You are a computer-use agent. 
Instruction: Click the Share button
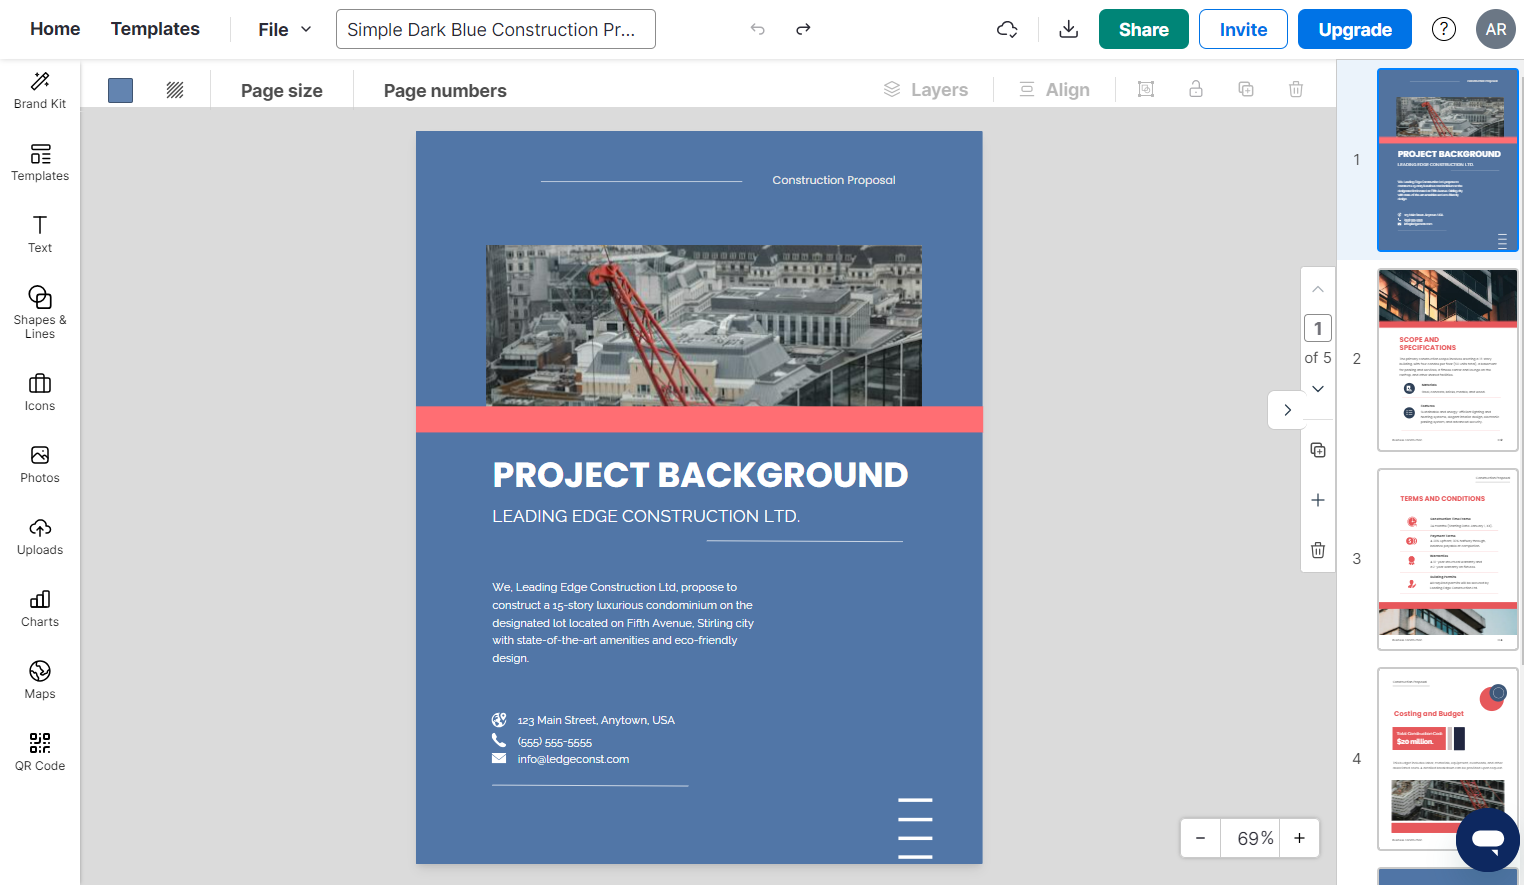coord(1143,29)
